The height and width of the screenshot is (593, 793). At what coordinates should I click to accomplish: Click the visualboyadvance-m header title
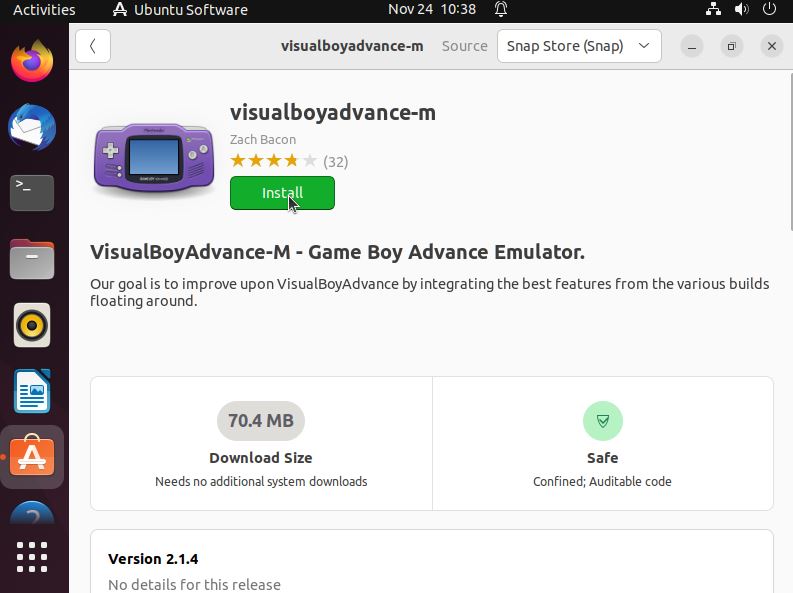352,46
